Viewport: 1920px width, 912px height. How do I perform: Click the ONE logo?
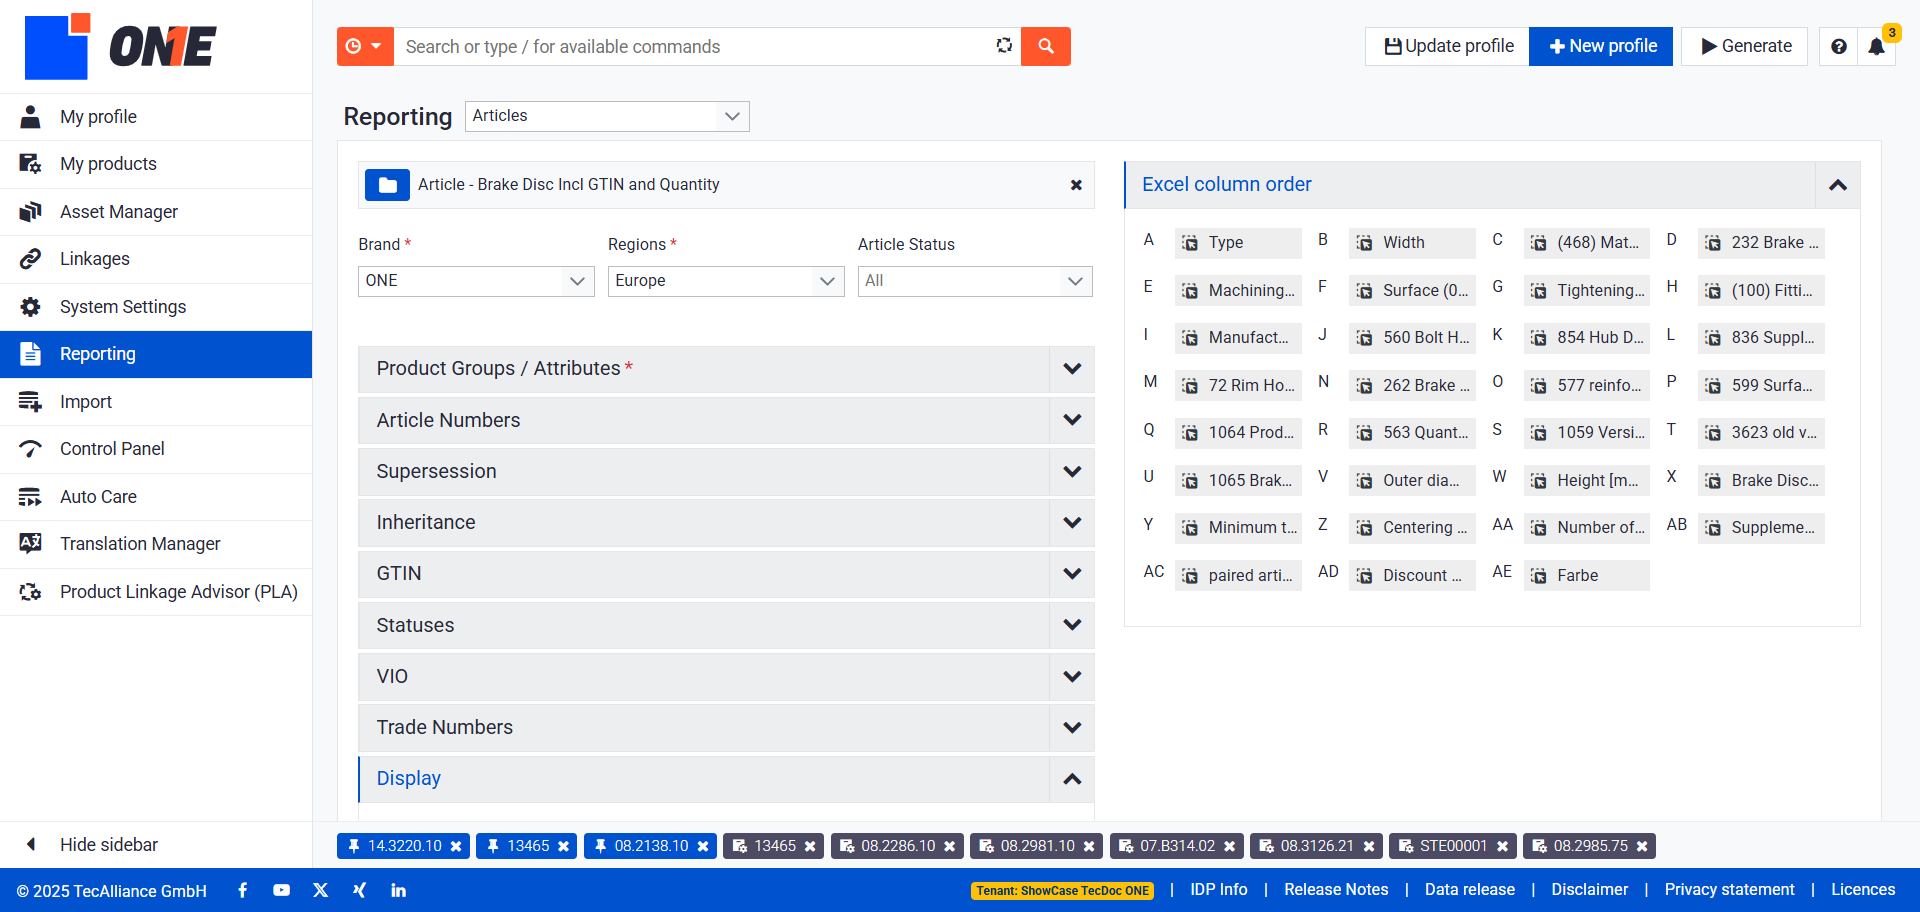[x=120, y=46]
